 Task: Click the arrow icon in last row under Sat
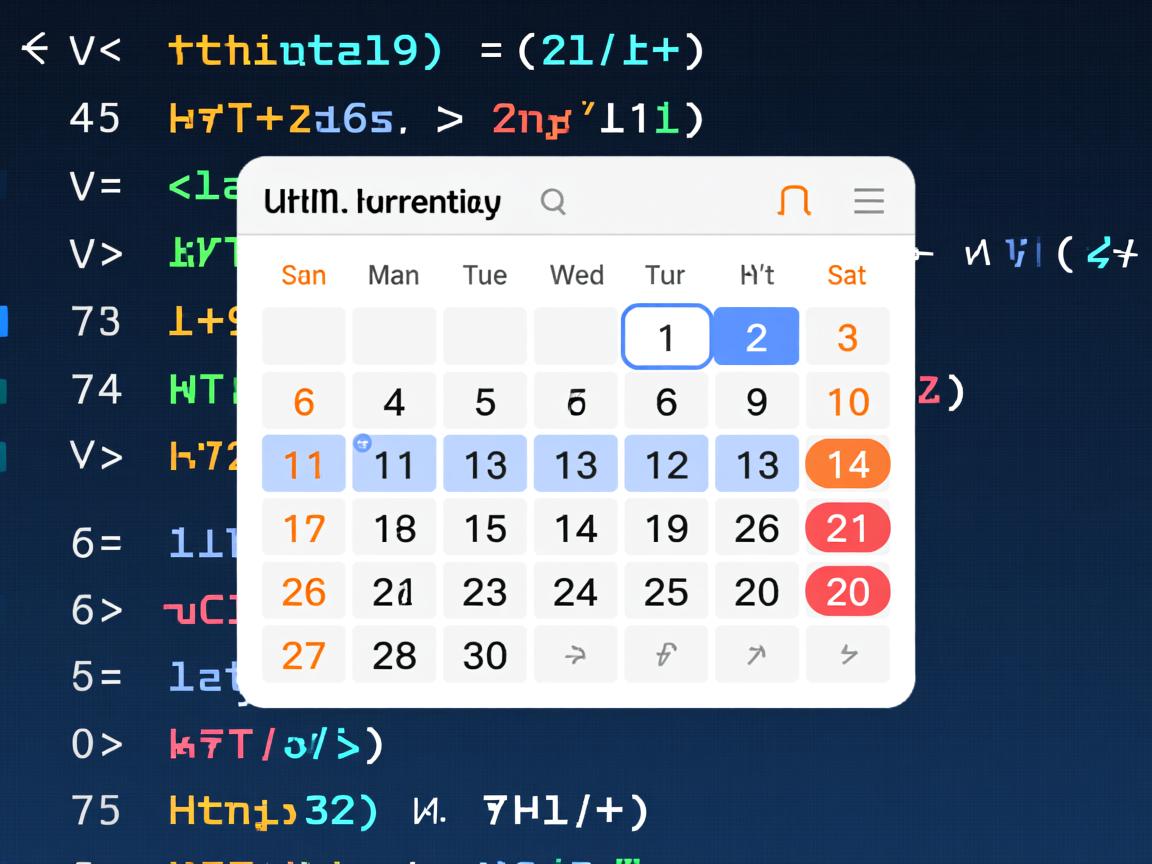(847, 655)
